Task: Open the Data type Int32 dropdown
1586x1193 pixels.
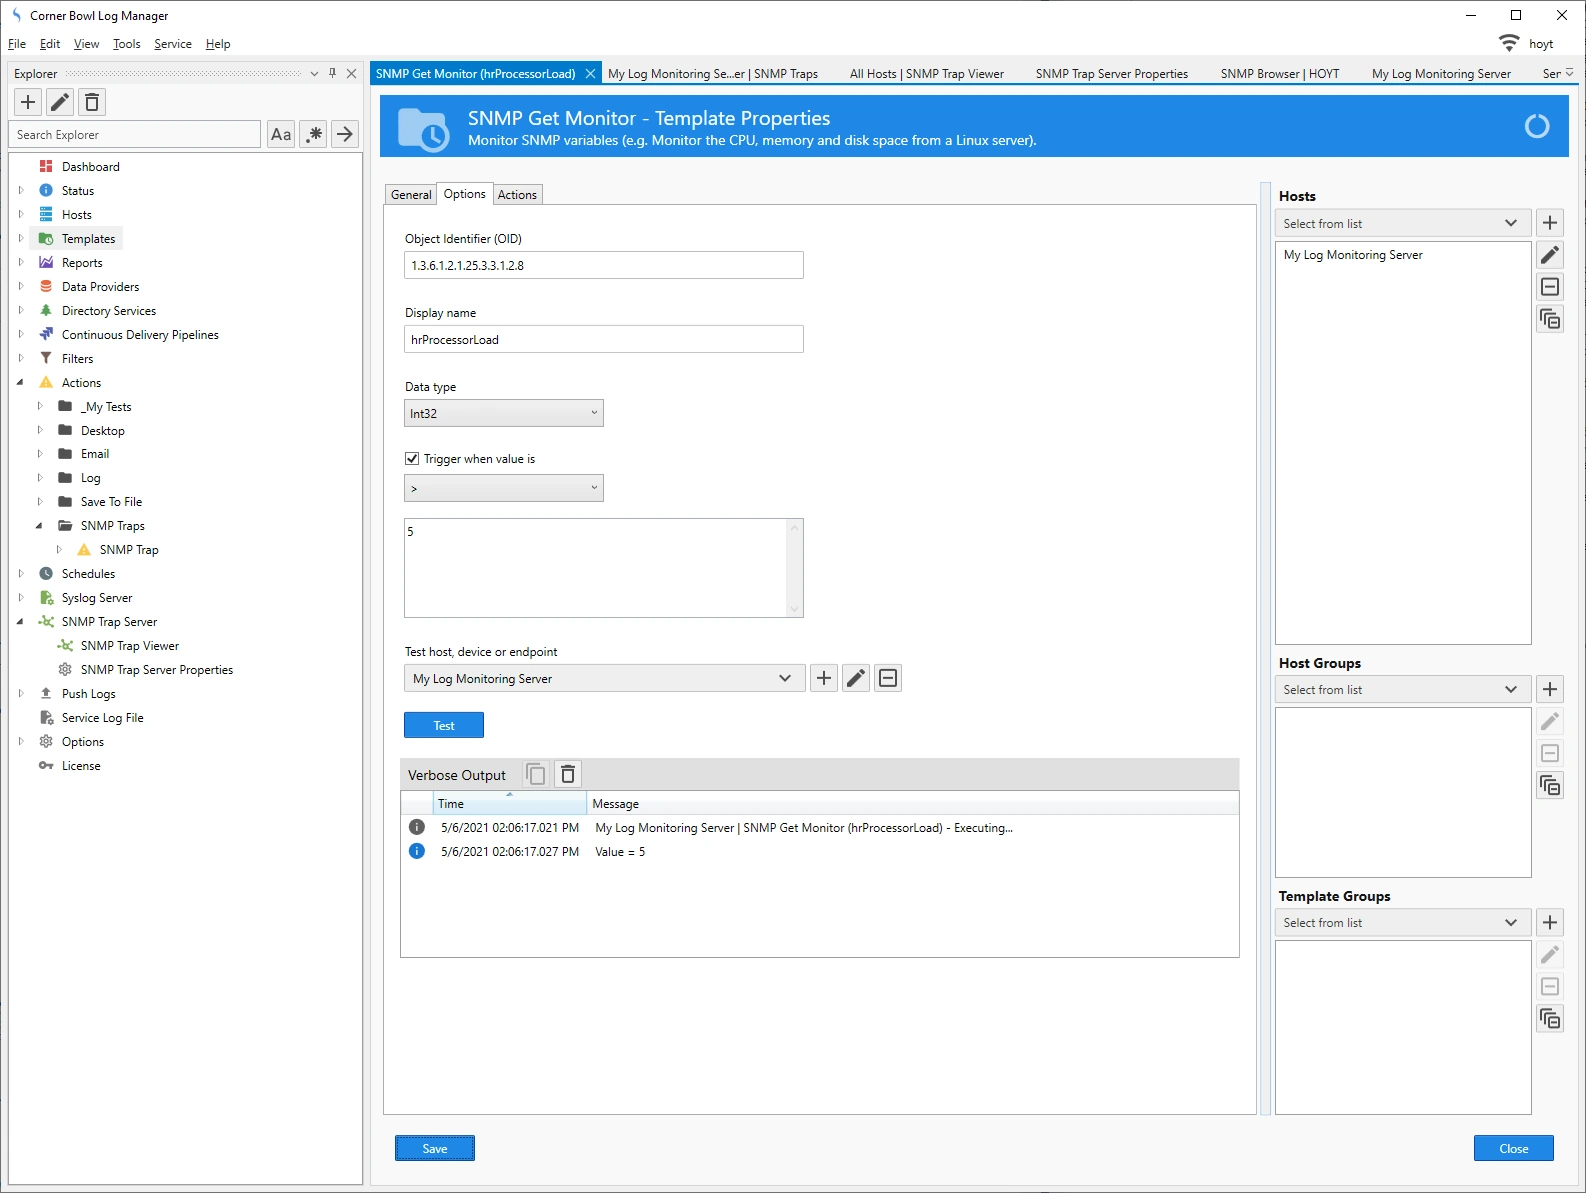Action: tap(503, 413)
